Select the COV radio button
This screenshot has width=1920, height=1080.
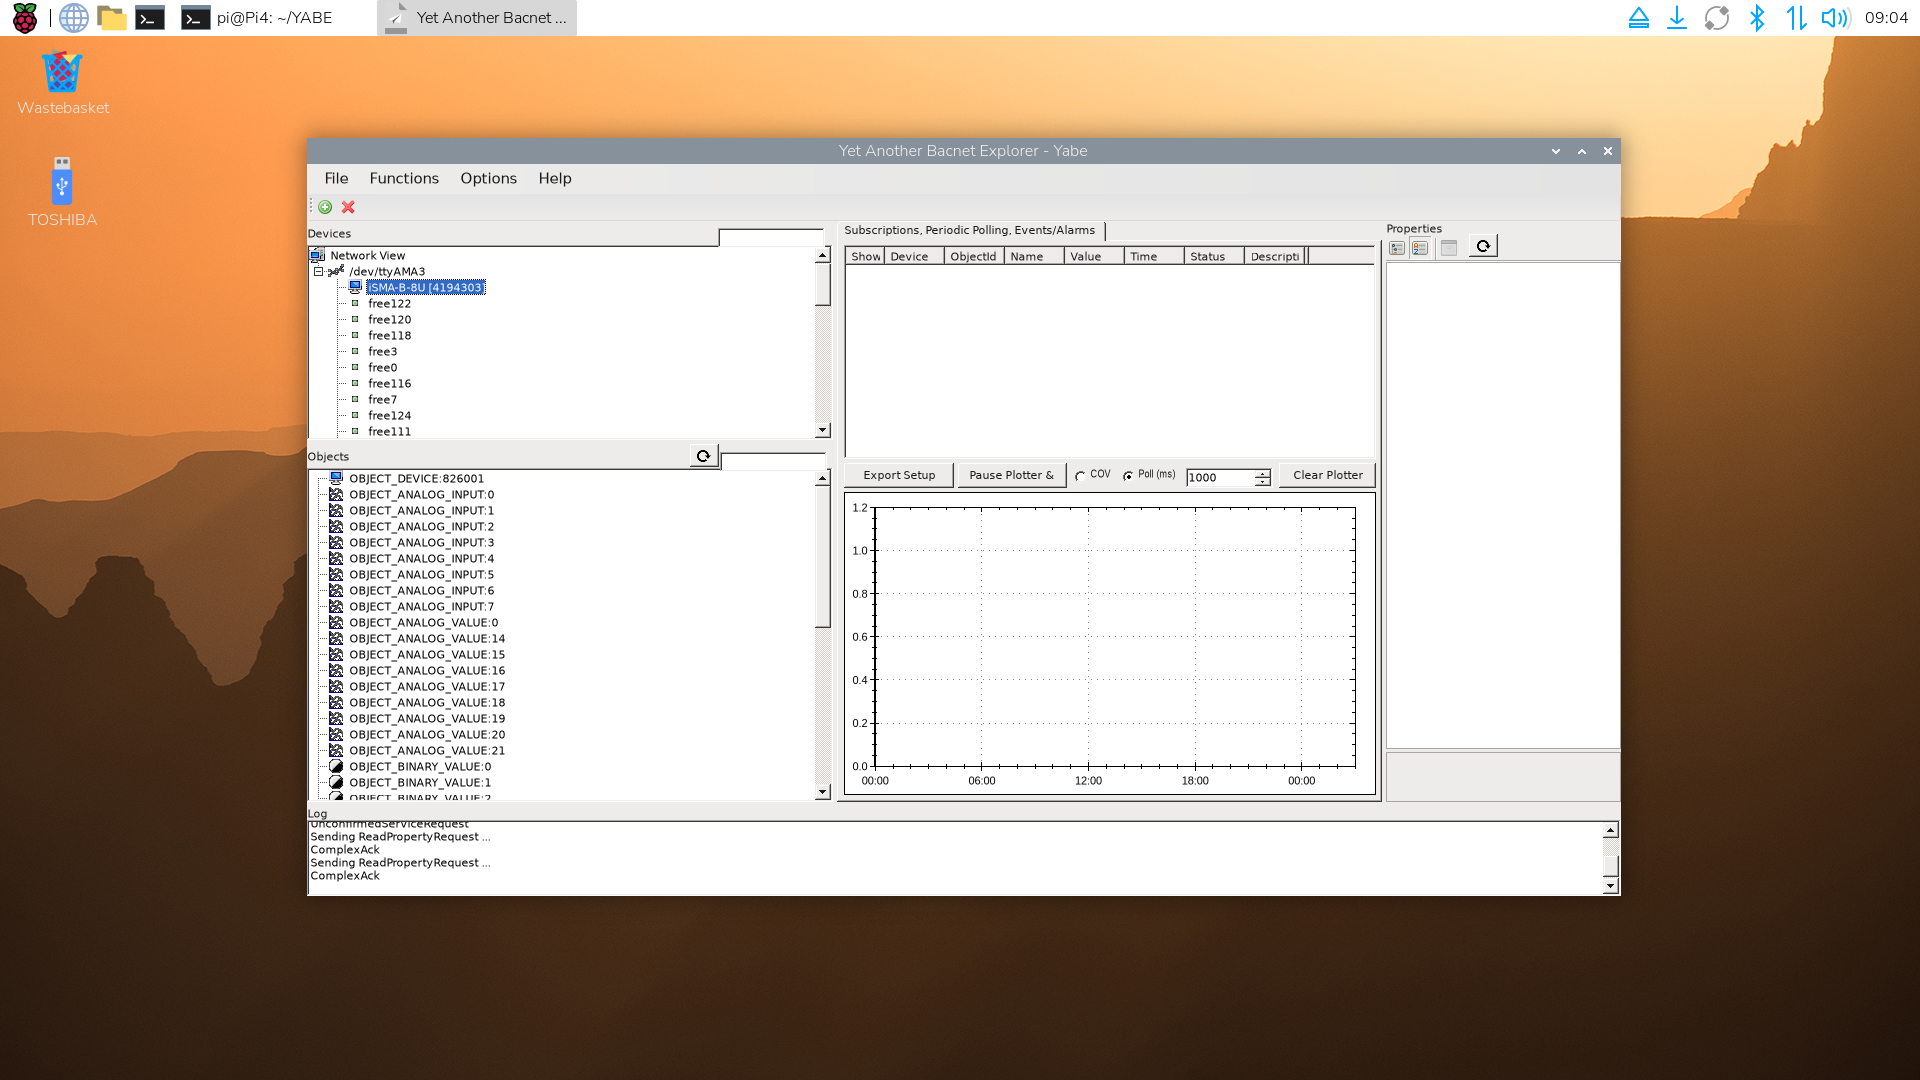(1080, 476)
